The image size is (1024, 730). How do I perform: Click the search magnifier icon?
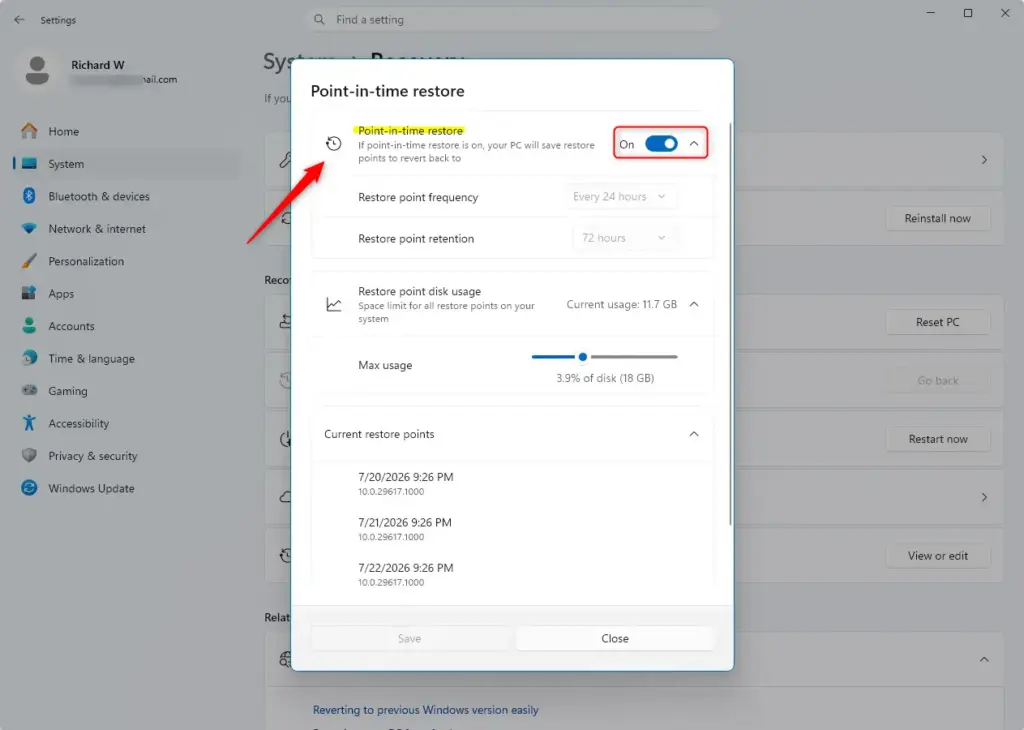pos(319,20)
